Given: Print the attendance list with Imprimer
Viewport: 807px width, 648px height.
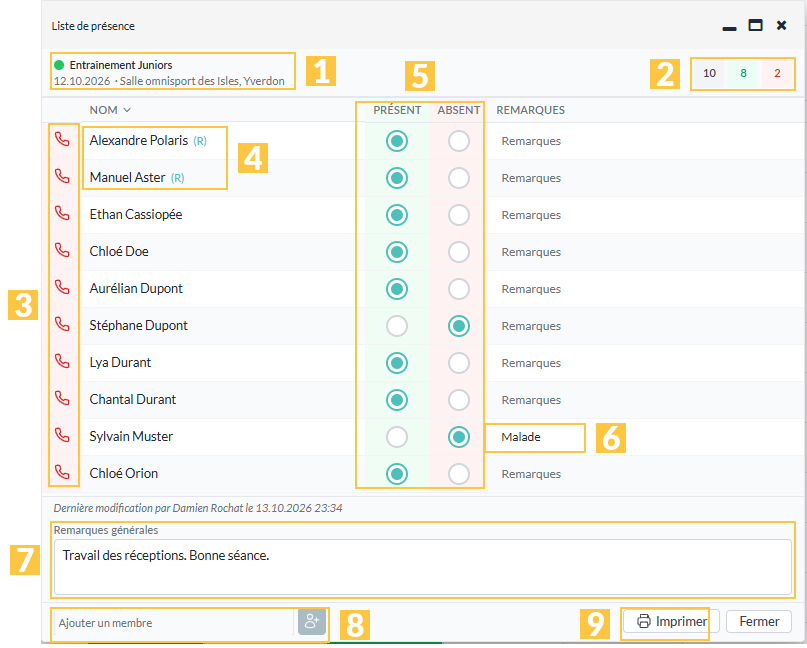Looking at the screenshot, I should pos(671,622).
